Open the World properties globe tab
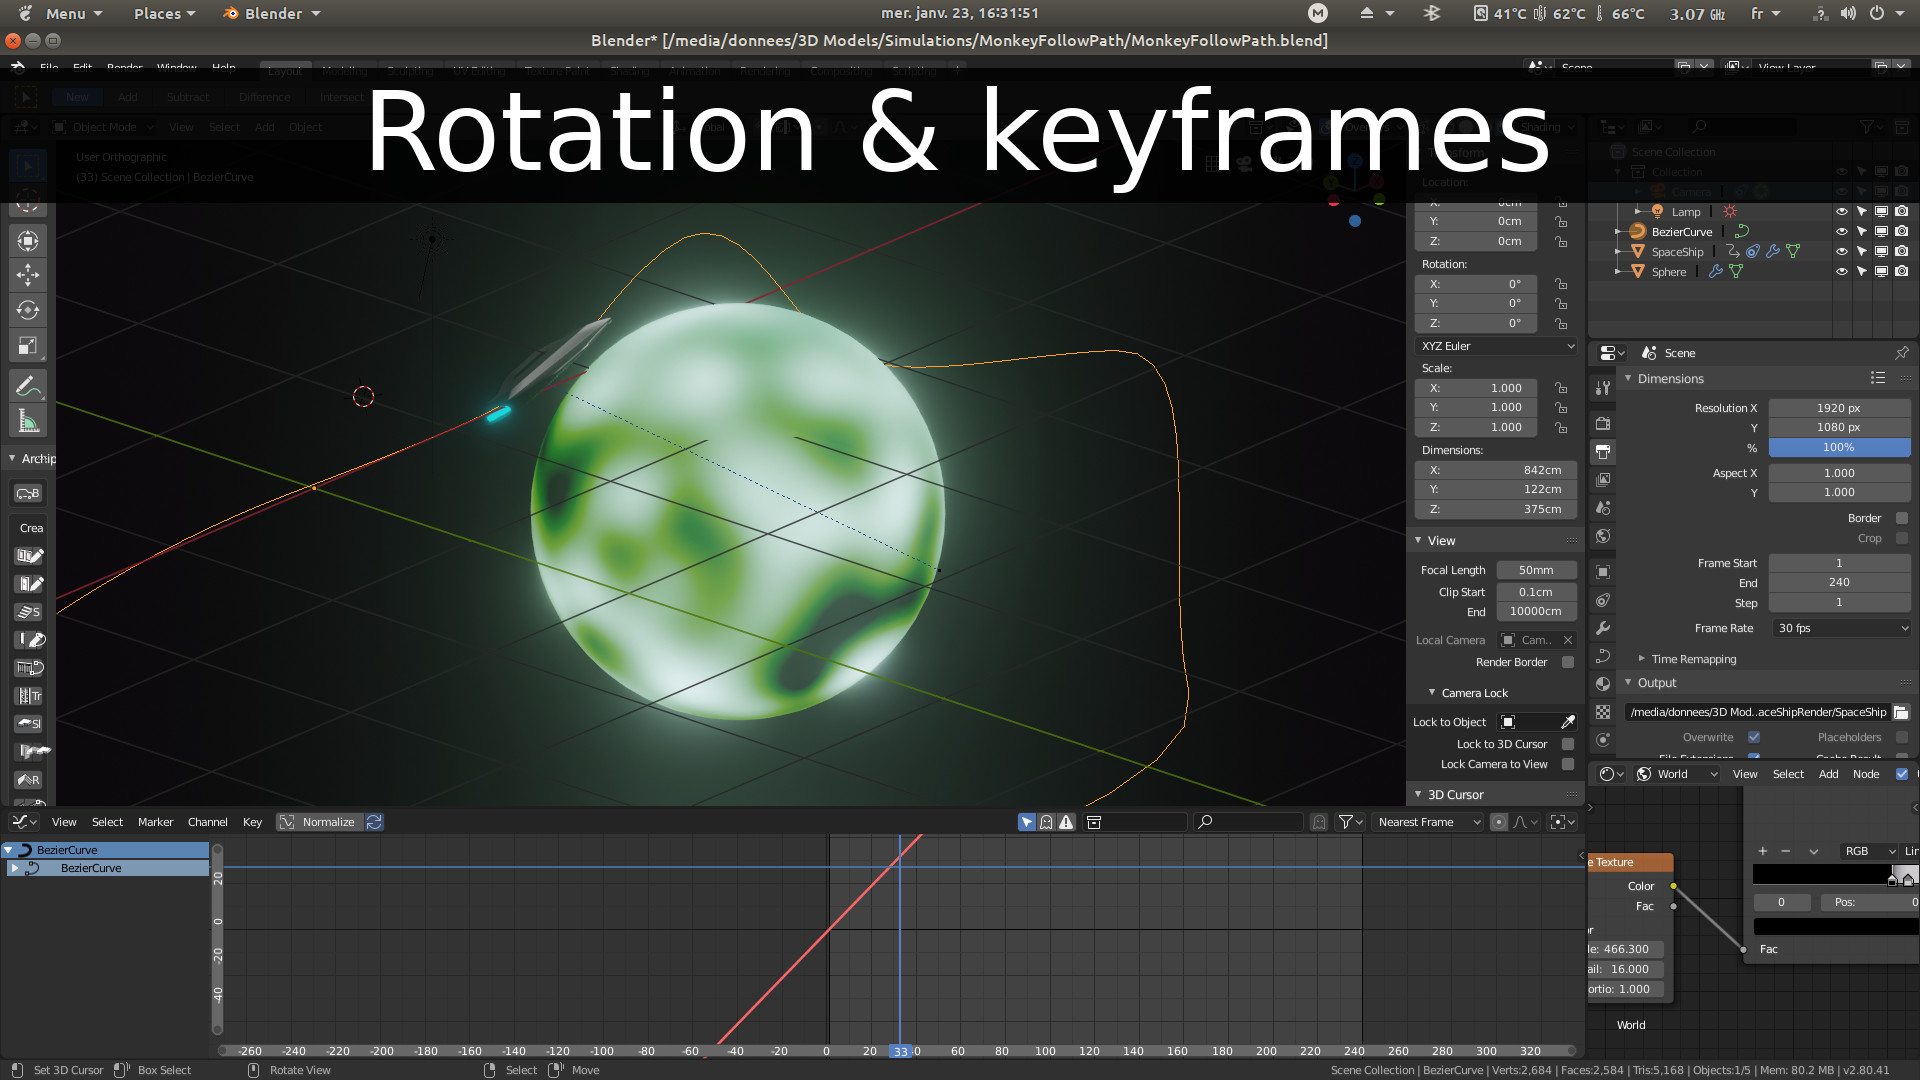1920x1080 pixels. (1603, 536)
